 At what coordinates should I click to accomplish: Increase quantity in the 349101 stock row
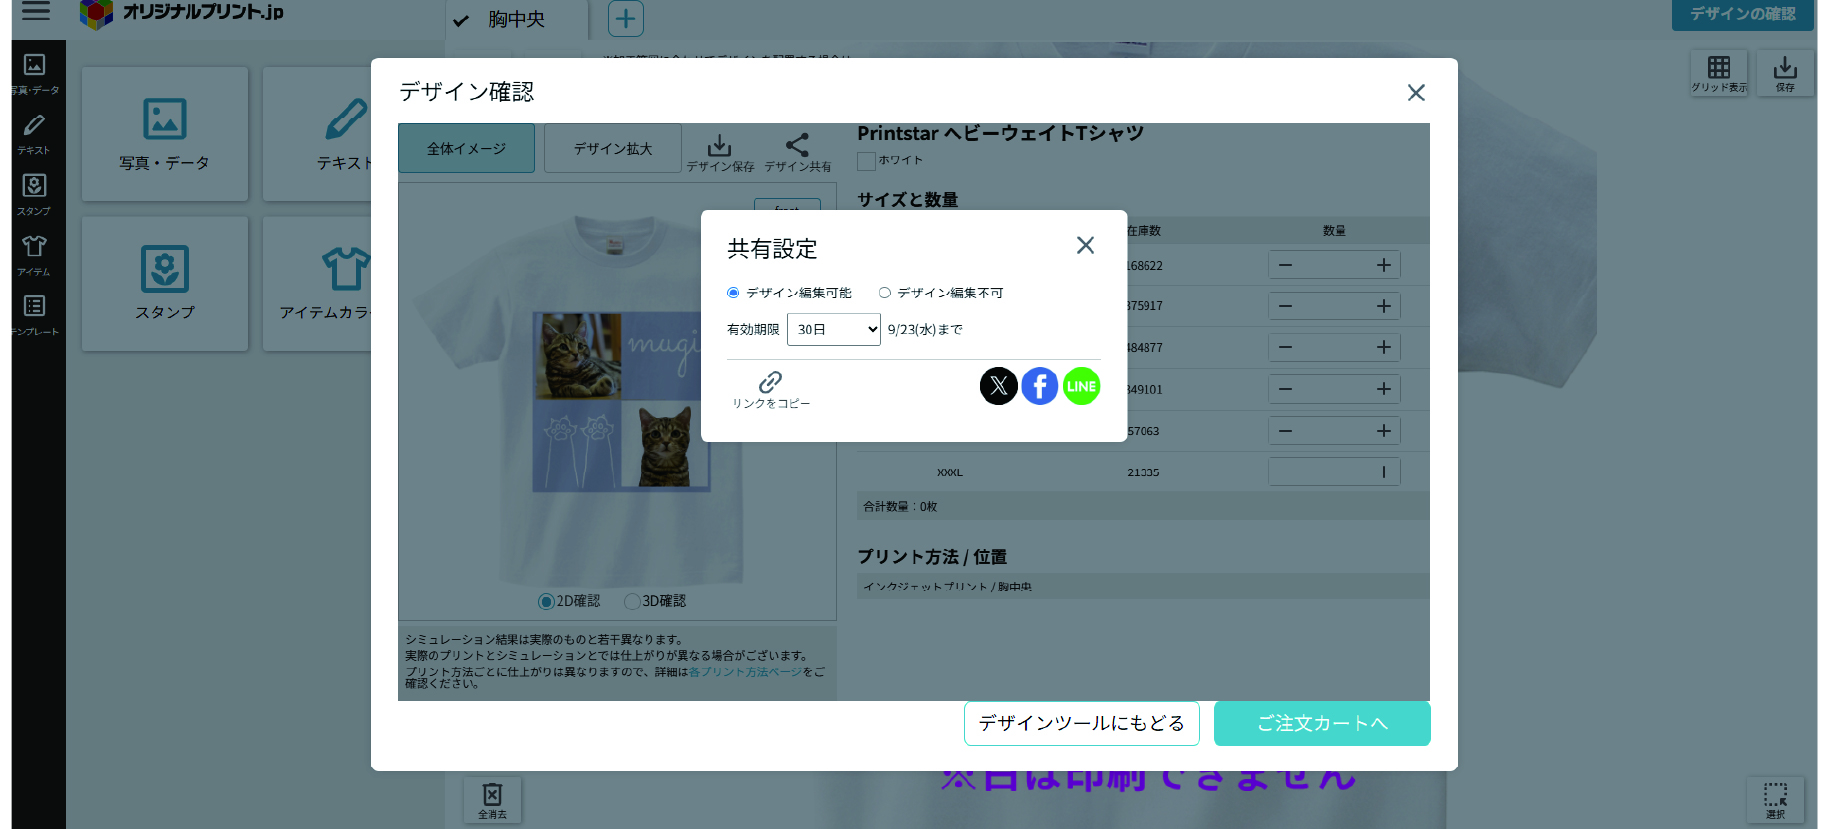click(x=1384, y=389)
